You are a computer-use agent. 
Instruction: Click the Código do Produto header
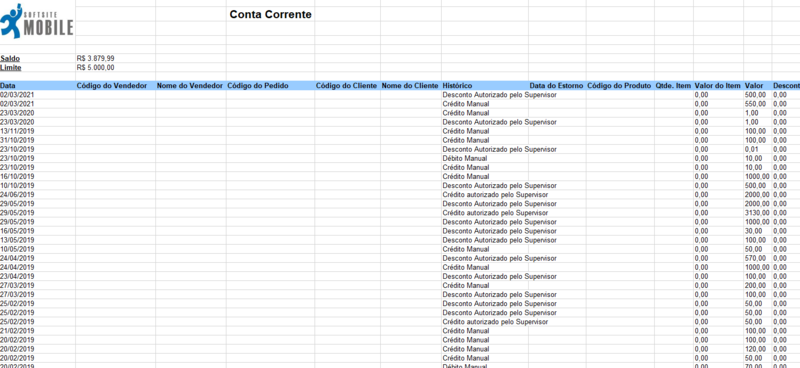tap(620, 86)
